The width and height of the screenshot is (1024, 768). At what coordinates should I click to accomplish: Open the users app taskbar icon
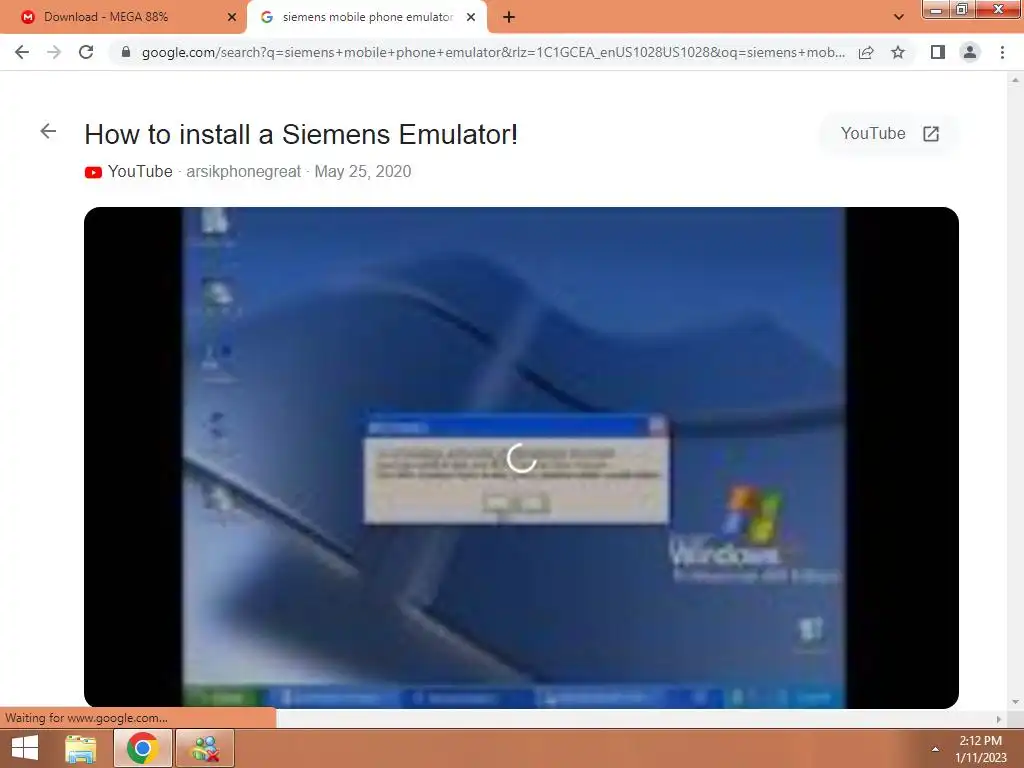point(204,748)
